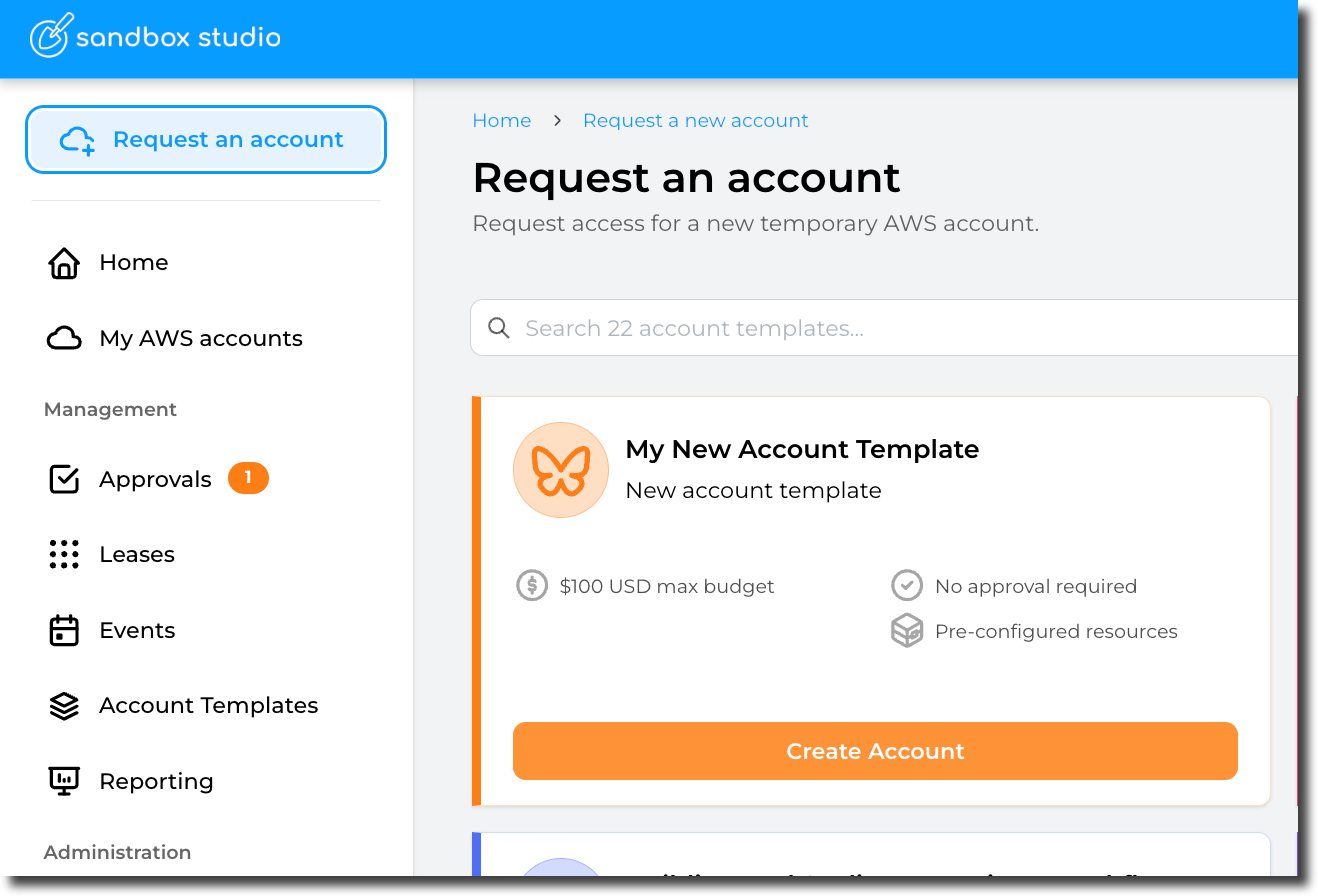Click the Leases dot-grid icon
The width and height of the screenshot is (1318, 896).
tap(64, 555)
